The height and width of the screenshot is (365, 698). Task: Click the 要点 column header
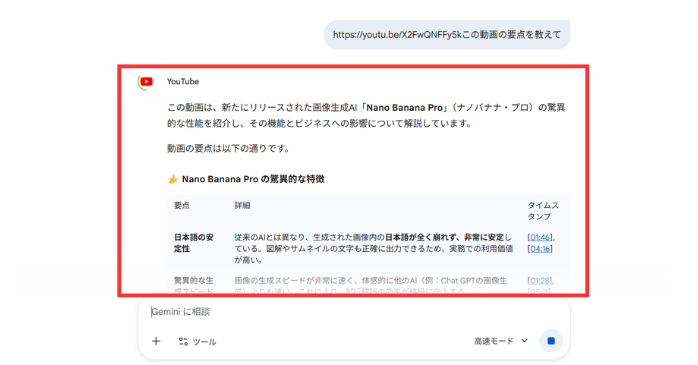point(182,205)
